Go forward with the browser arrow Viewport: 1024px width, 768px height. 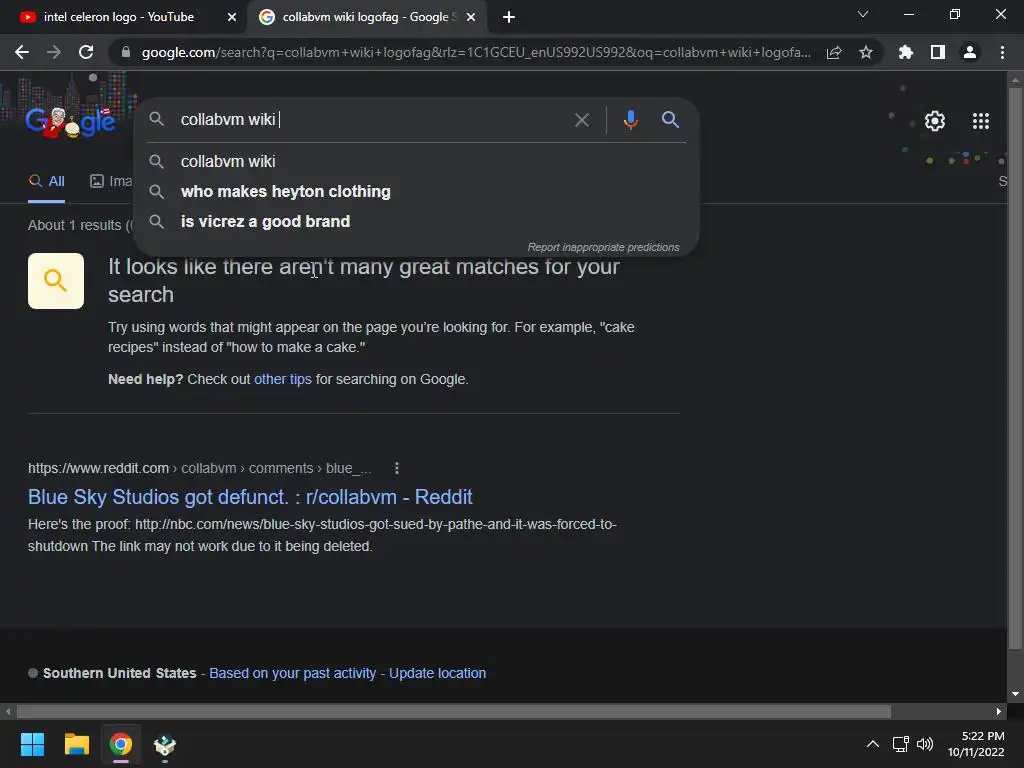(x=54, y=52)
